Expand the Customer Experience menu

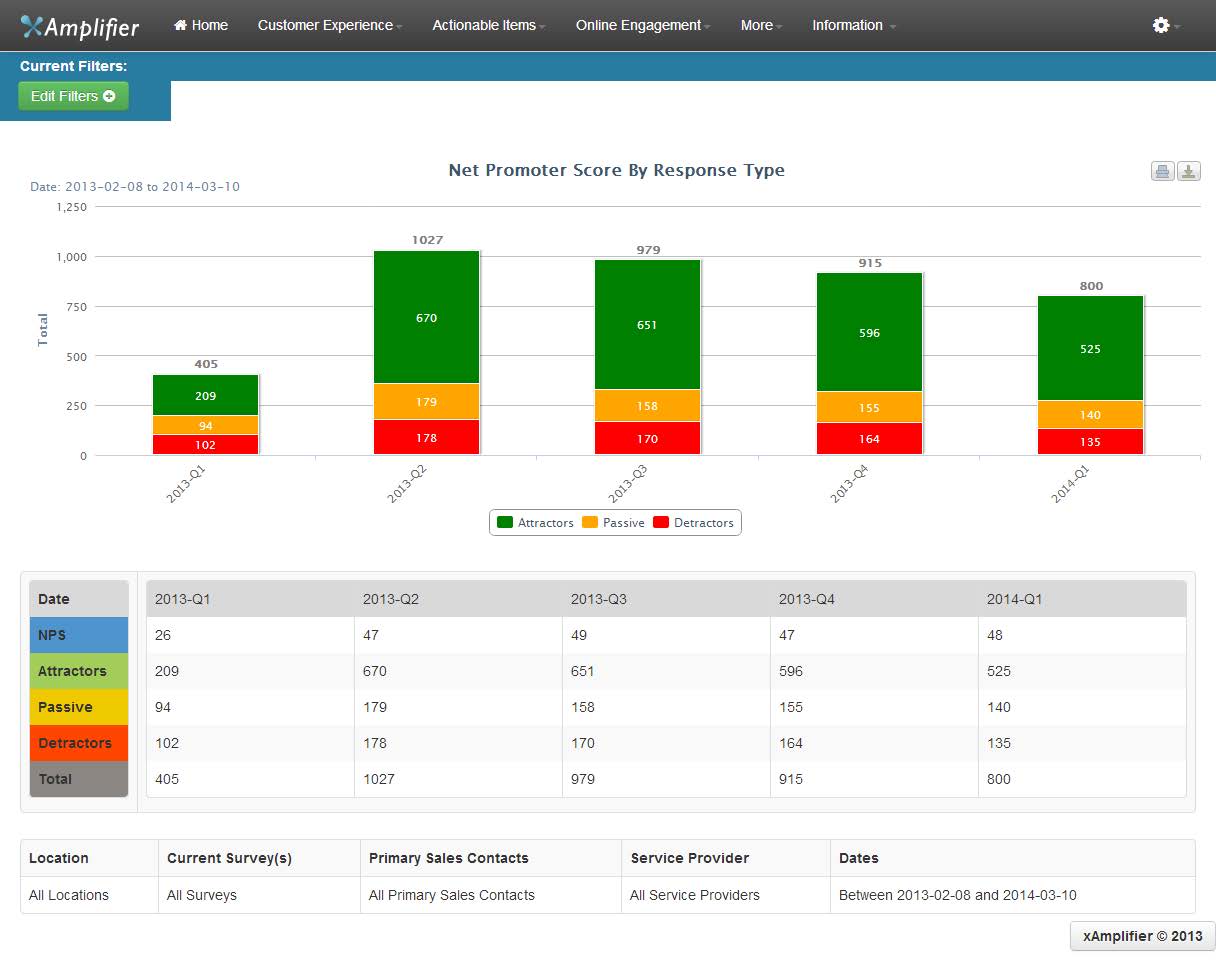(330, 25)
